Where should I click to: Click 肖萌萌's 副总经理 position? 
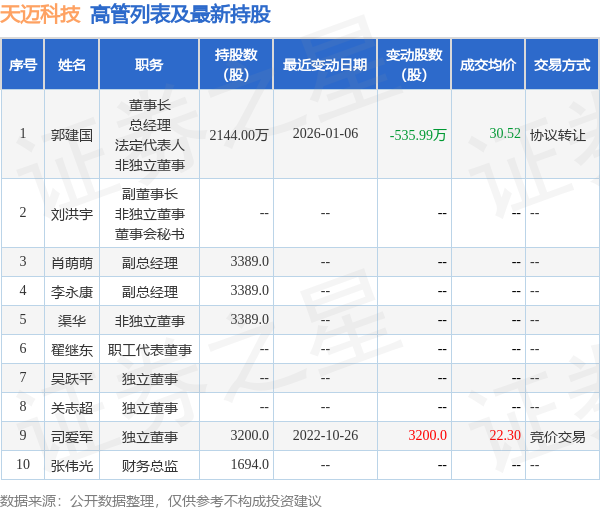pos(150,263)
